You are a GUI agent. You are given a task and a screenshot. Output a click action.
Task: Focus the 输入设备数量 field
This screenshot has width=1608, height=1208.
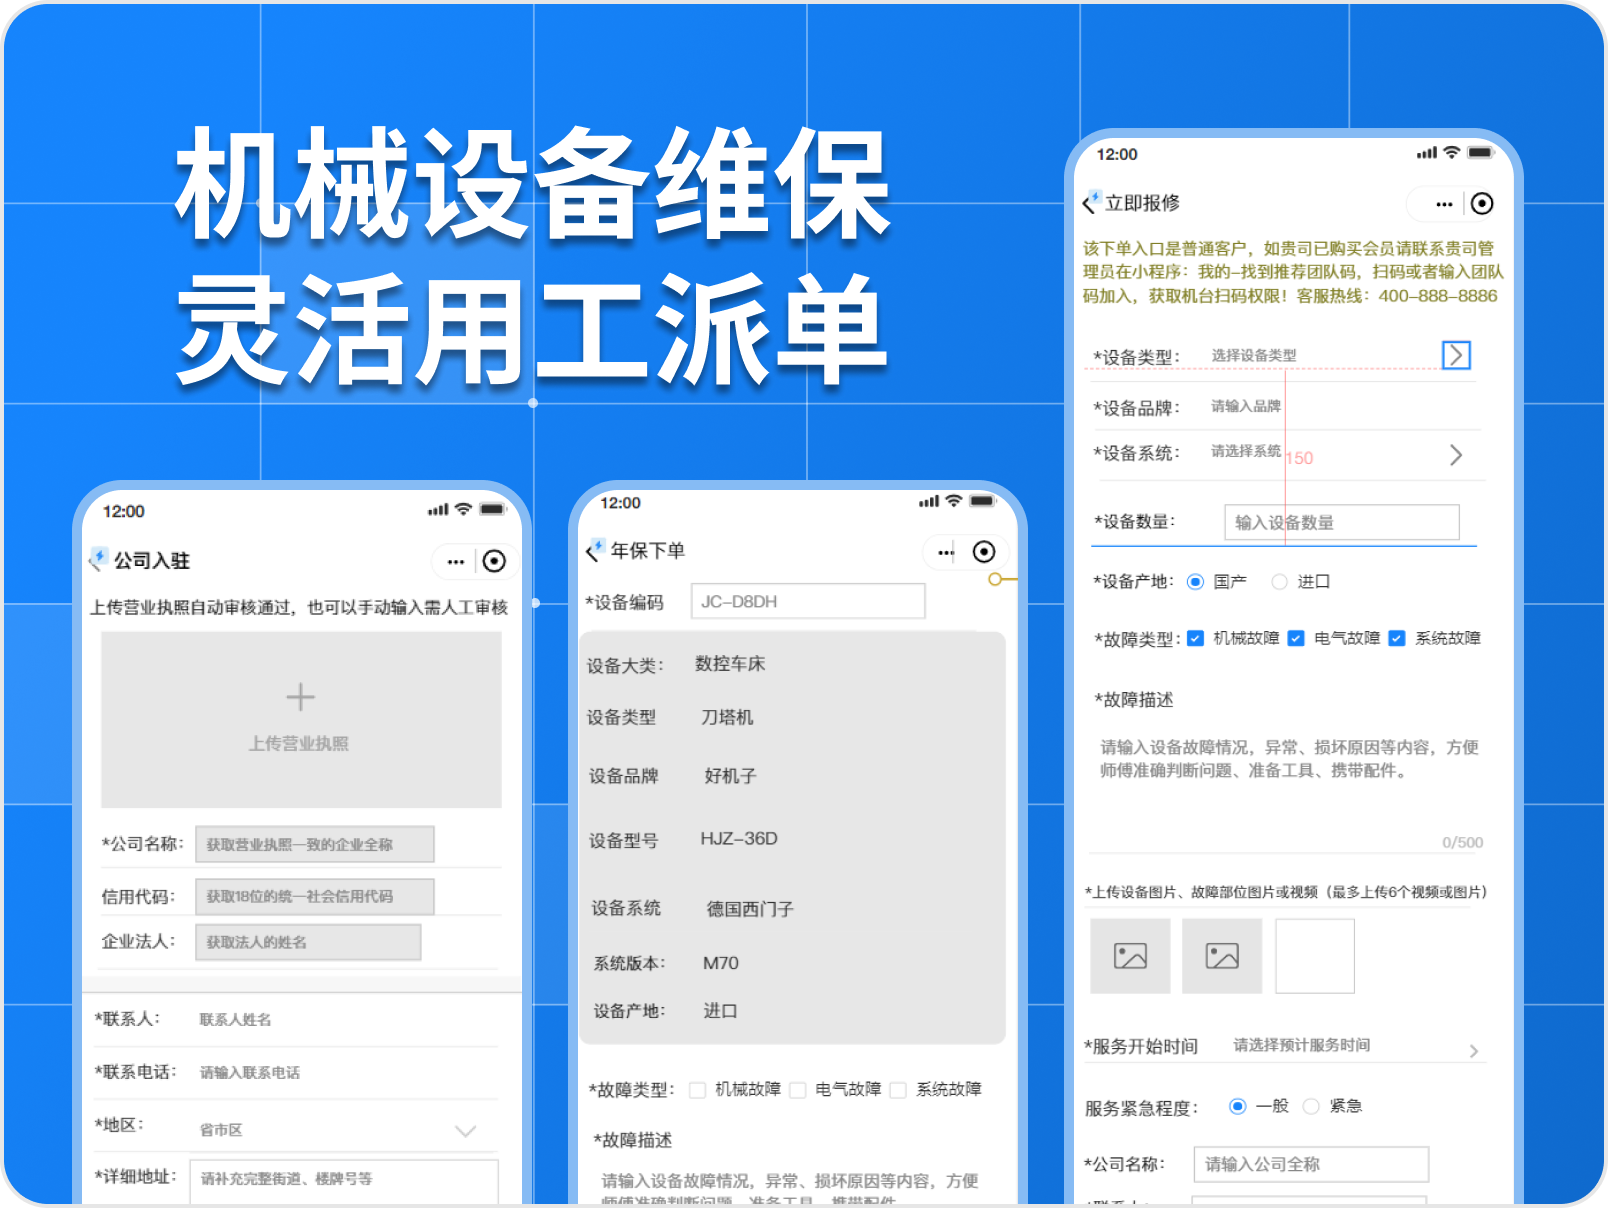point(1342,522)
